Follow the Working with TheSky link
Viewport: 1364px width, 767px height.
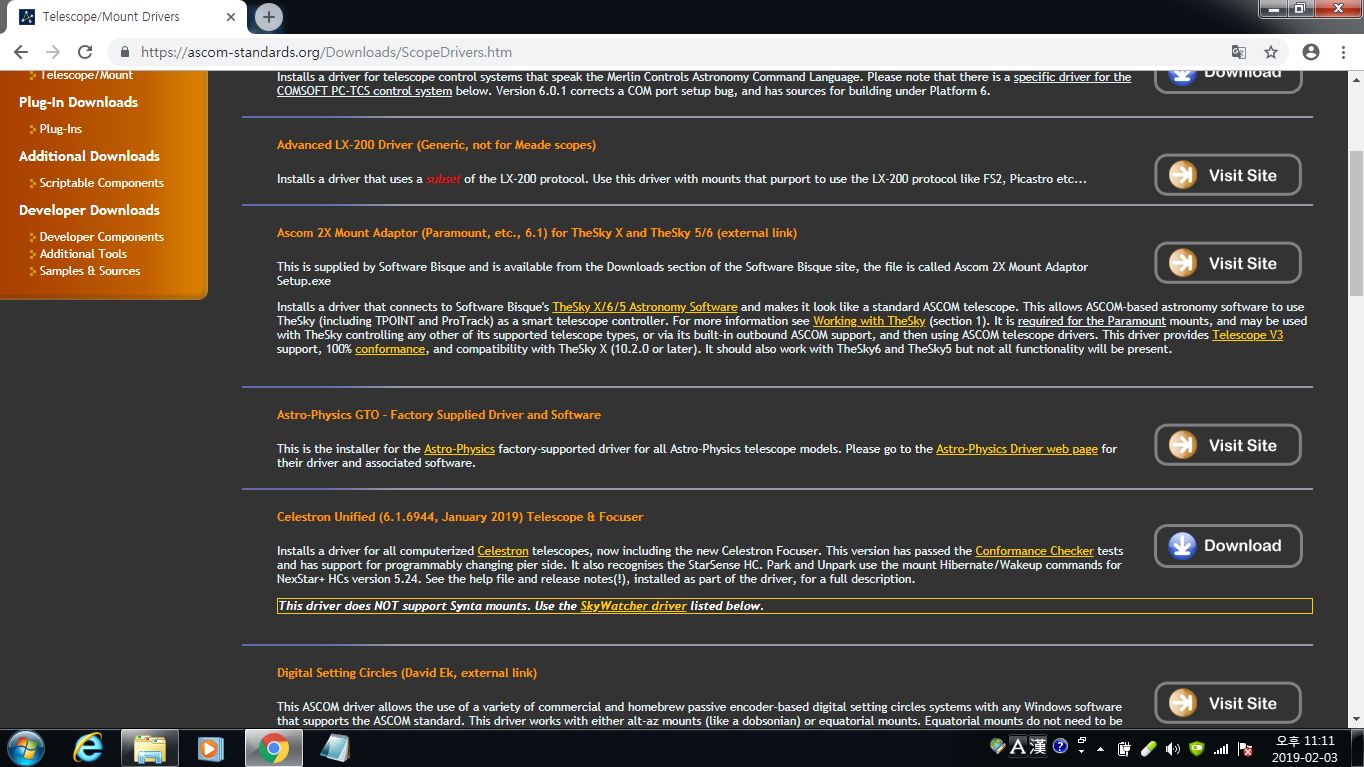(x=869, y=321)
